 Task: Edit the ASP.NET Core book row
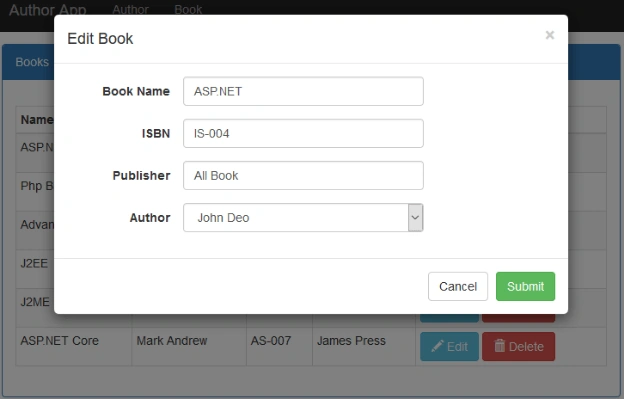(x=449, y=346)
